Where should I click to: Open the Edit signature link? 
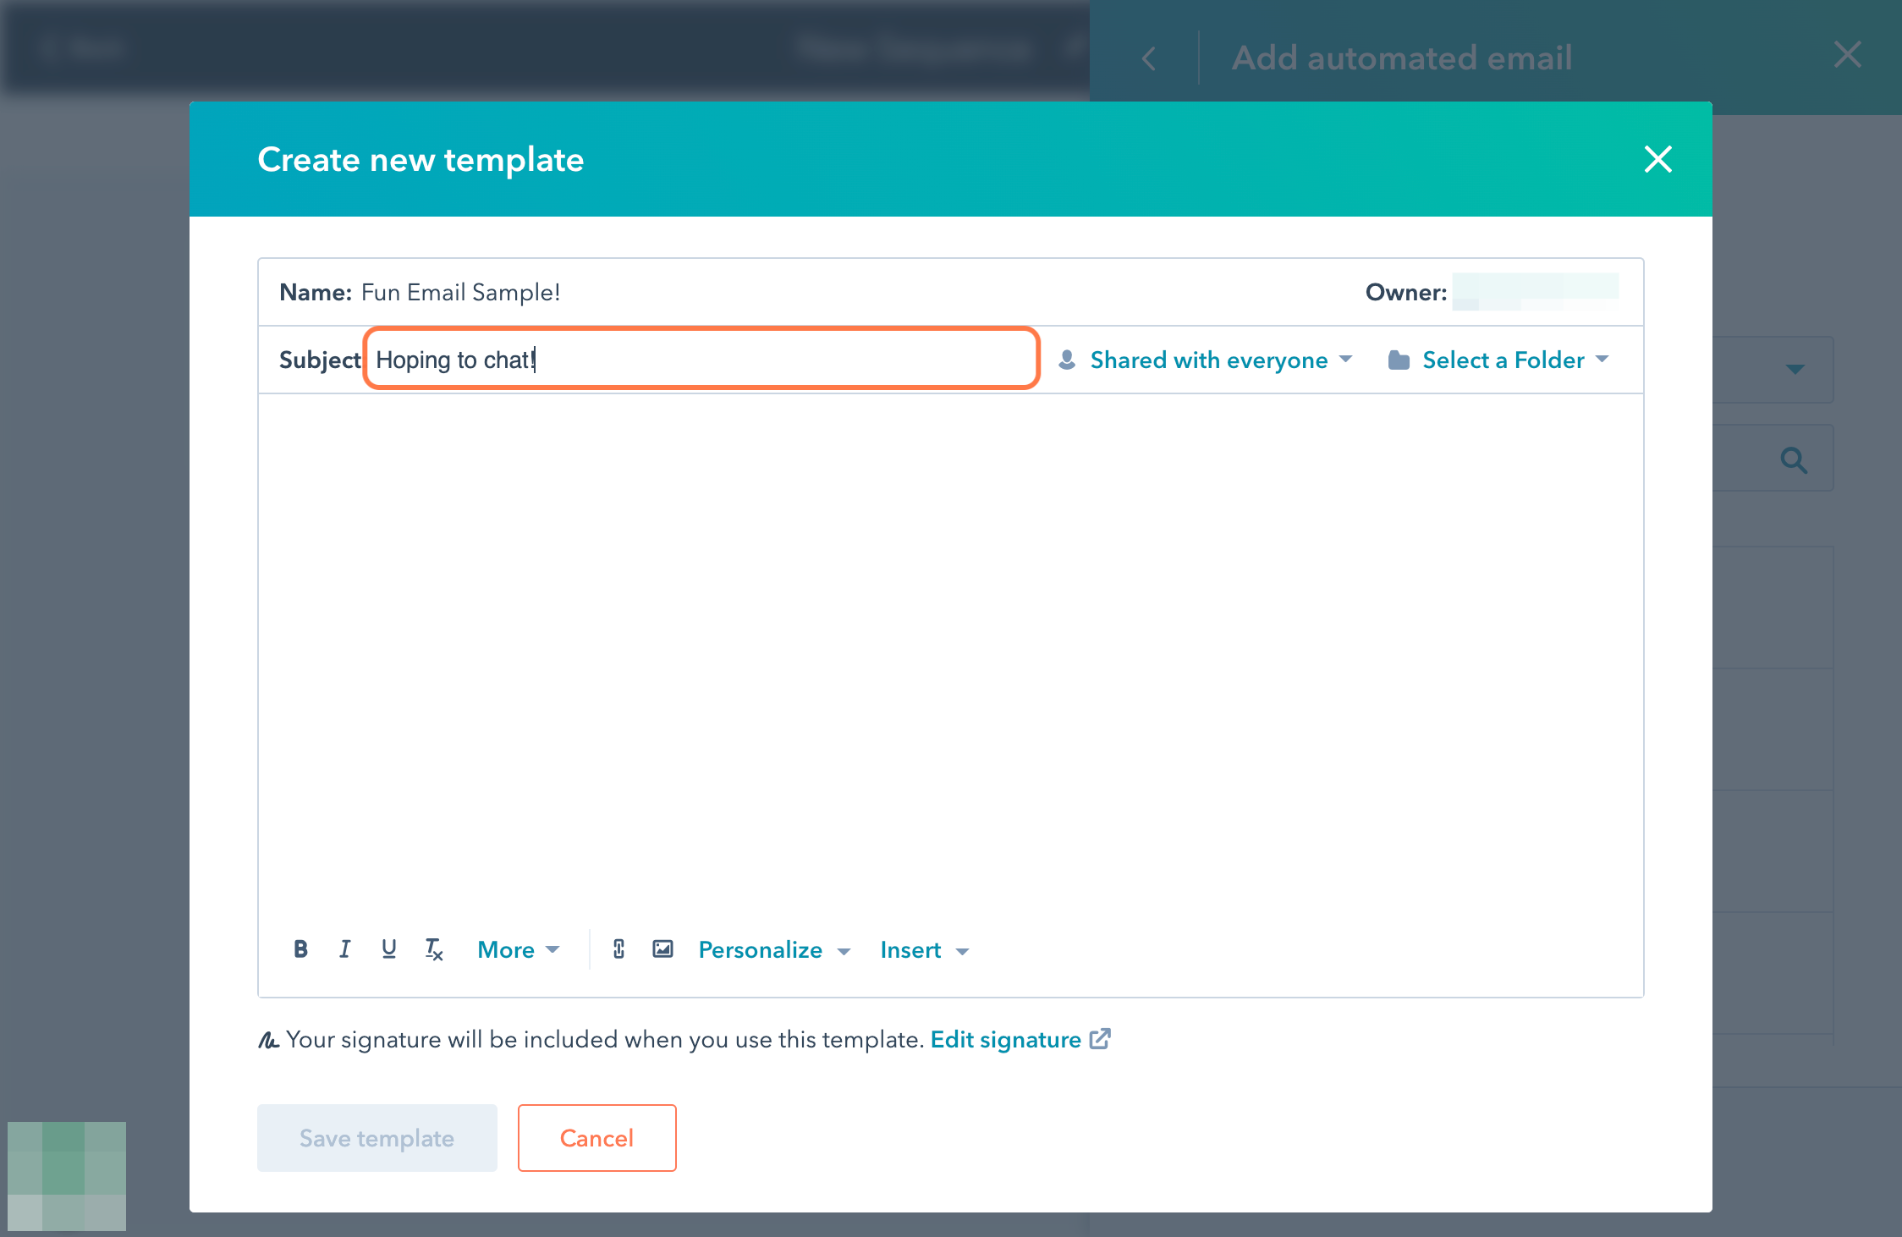coord(1005,1040)
